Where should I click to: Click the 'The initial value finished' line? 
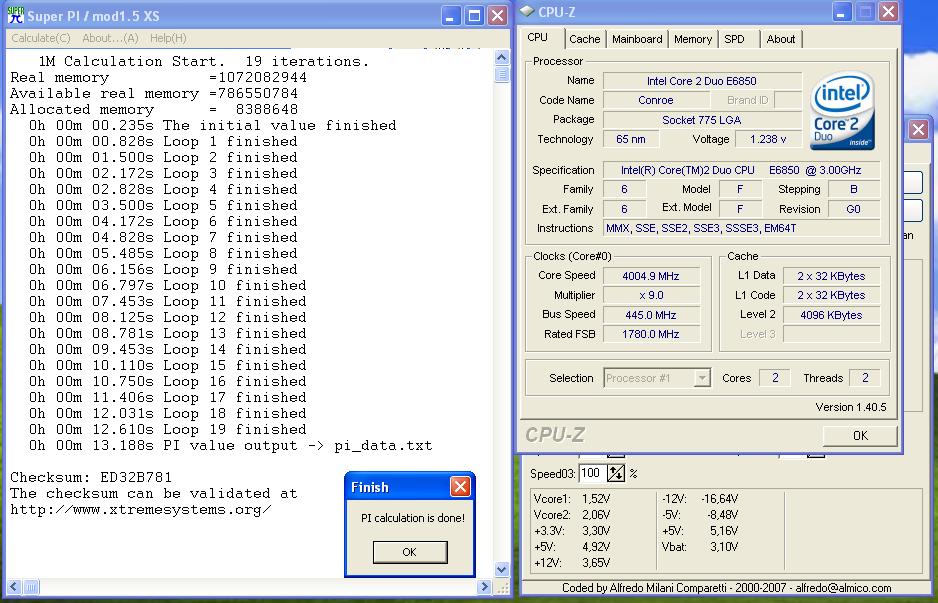pyautogui.click(x=212, y=126)
